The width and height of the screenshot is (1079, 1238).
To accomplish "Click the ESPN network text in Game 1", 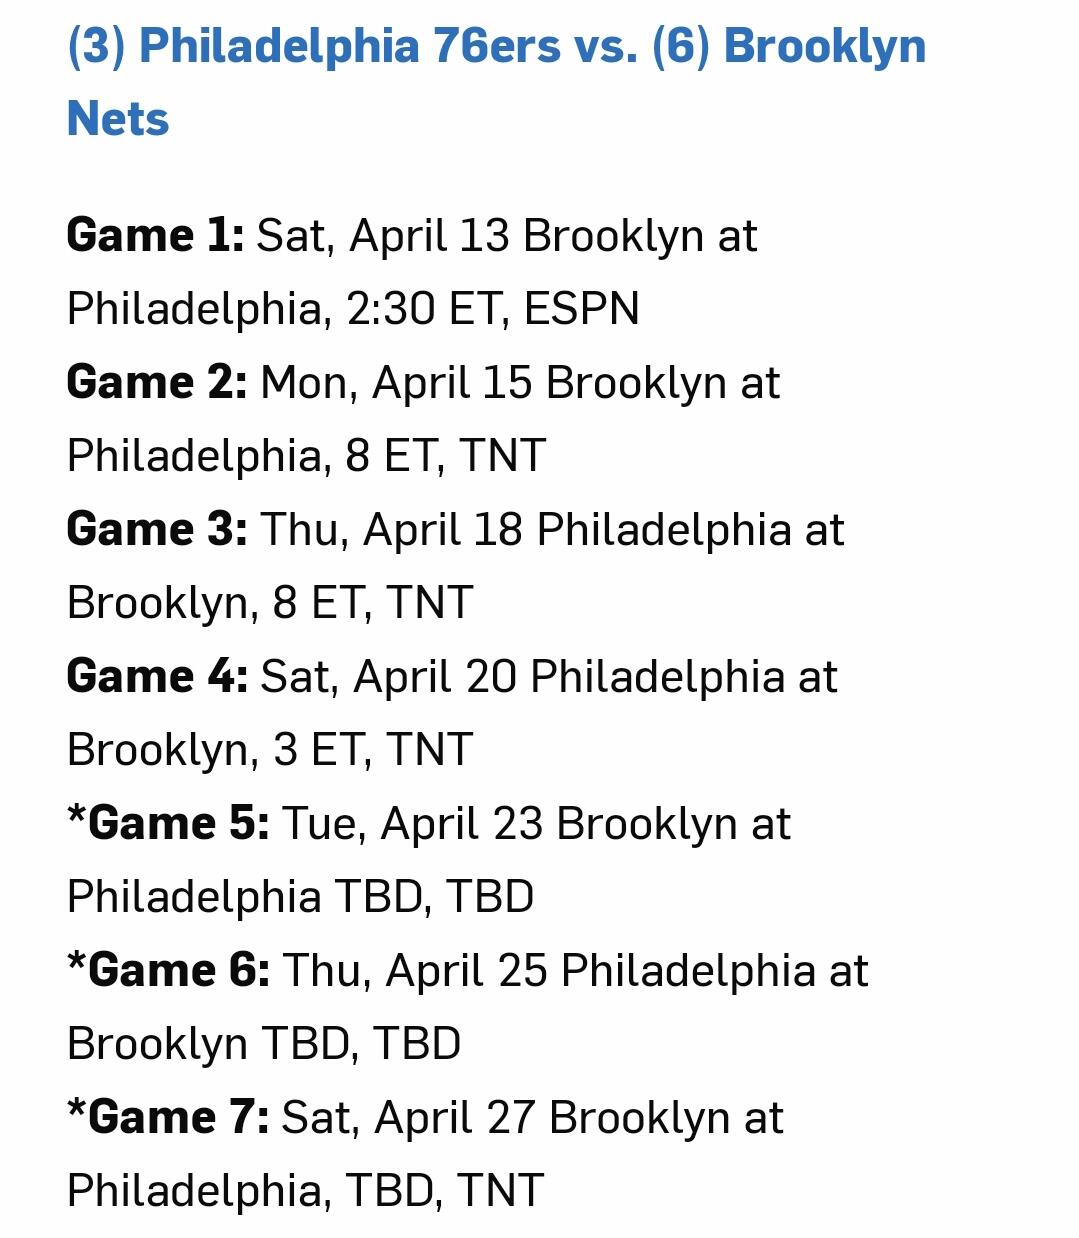I will point(582,310).
